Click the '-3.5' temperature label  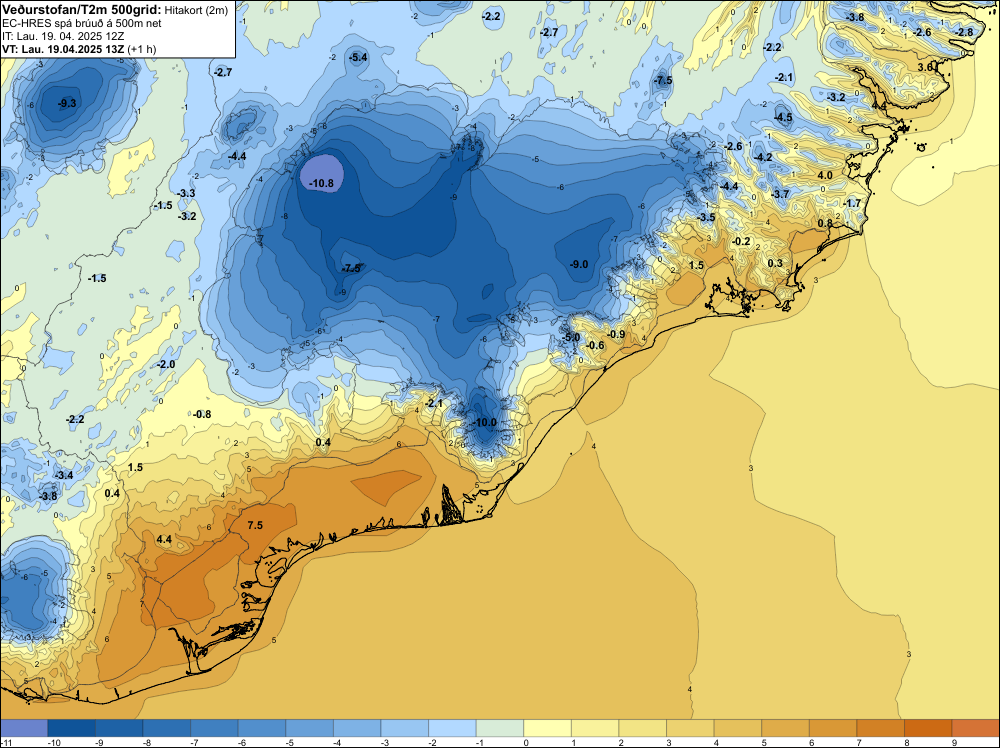click(706, 217)
